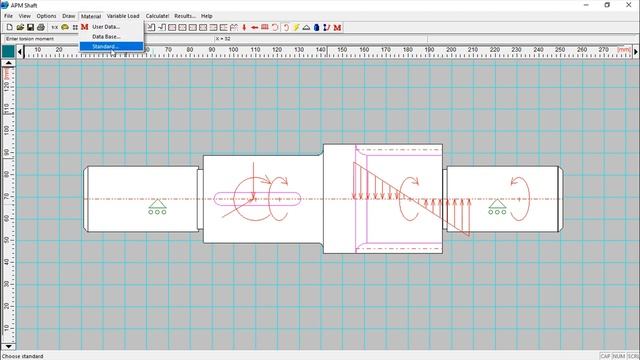The height and width of the screenshot is (360, 640).
Task: Open the Variable Load menu
Action: tap(123, 16)
